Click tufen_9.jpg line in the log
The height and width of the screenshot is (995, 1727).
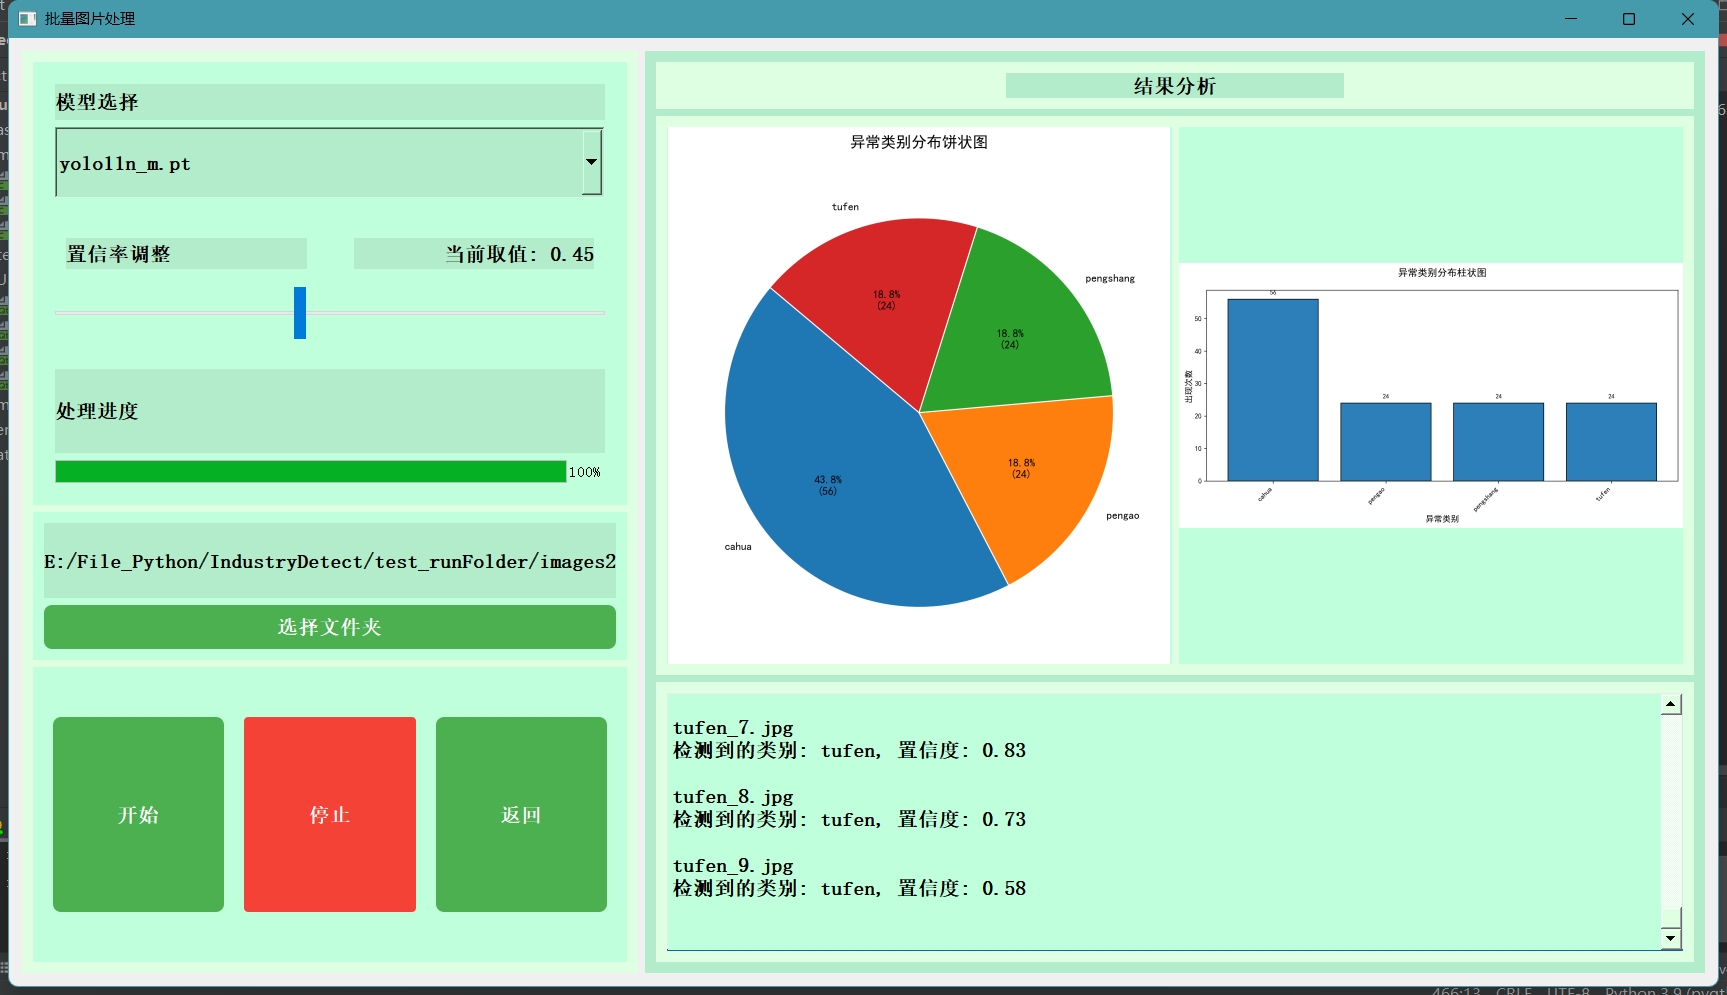(733, 866)
